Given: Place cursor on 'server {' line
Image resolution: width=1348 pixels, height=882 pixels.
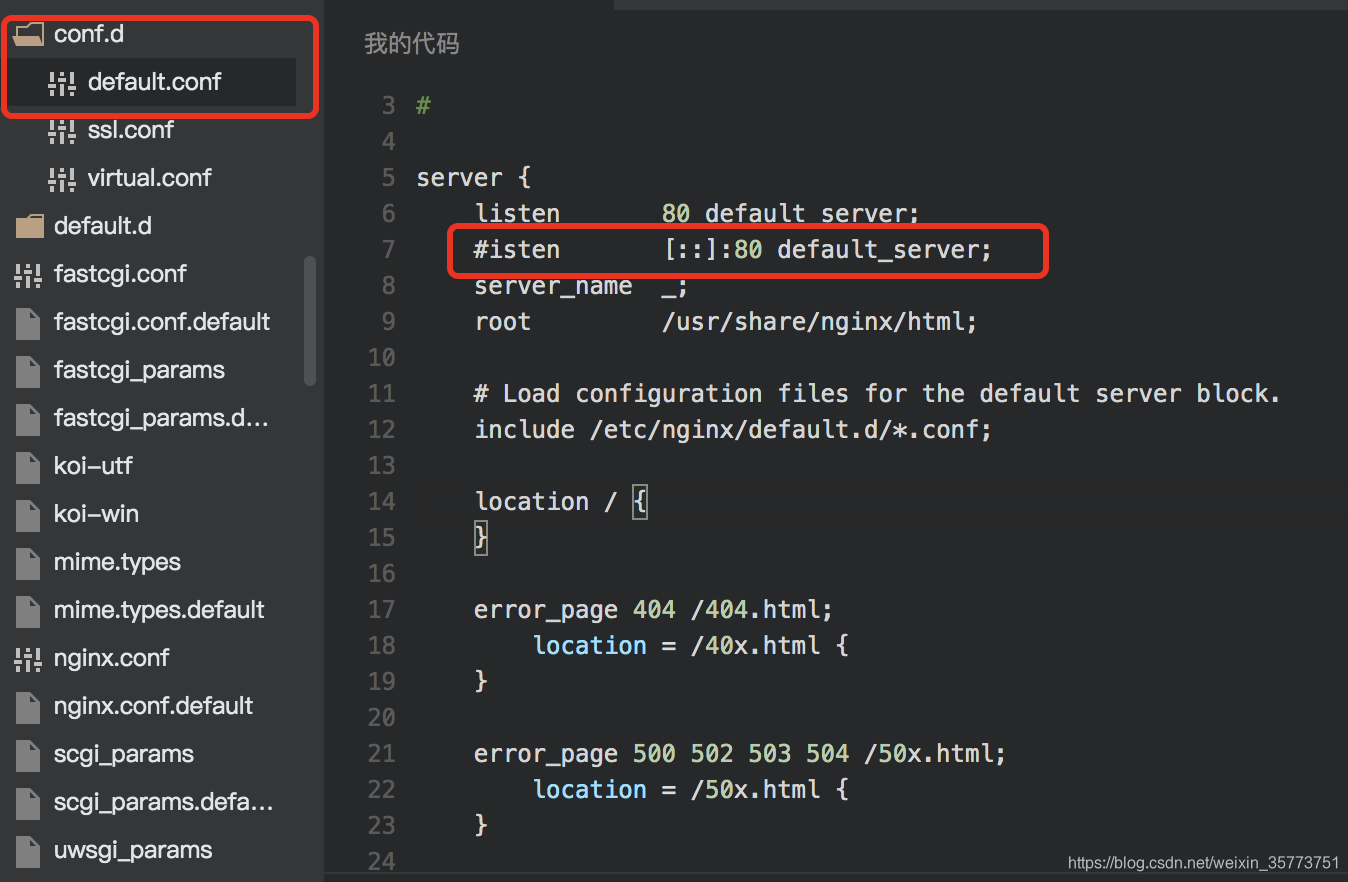Looking at the screenshot, I should click(x=474, y=178).
